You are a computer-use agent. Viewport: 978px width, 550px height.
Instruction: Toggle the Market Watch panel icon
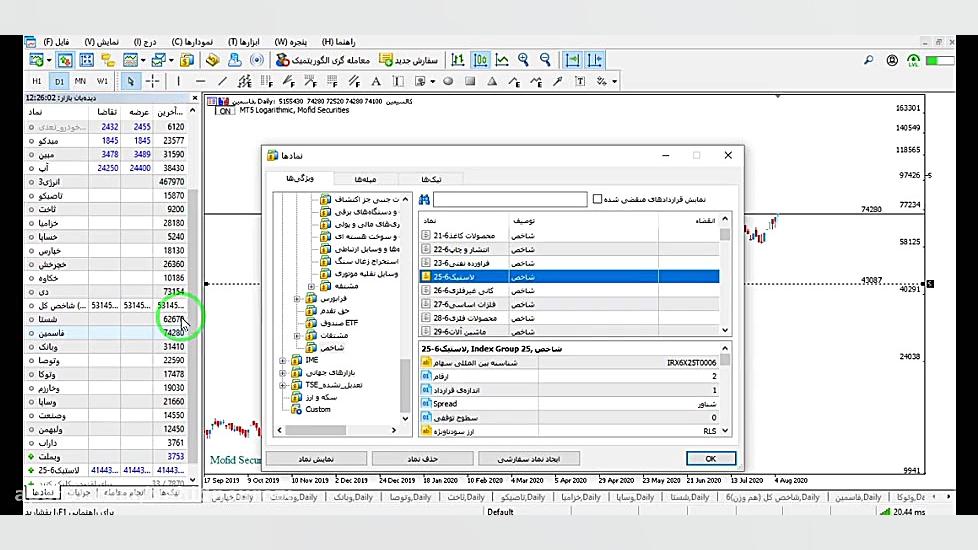tap(65, 60)
